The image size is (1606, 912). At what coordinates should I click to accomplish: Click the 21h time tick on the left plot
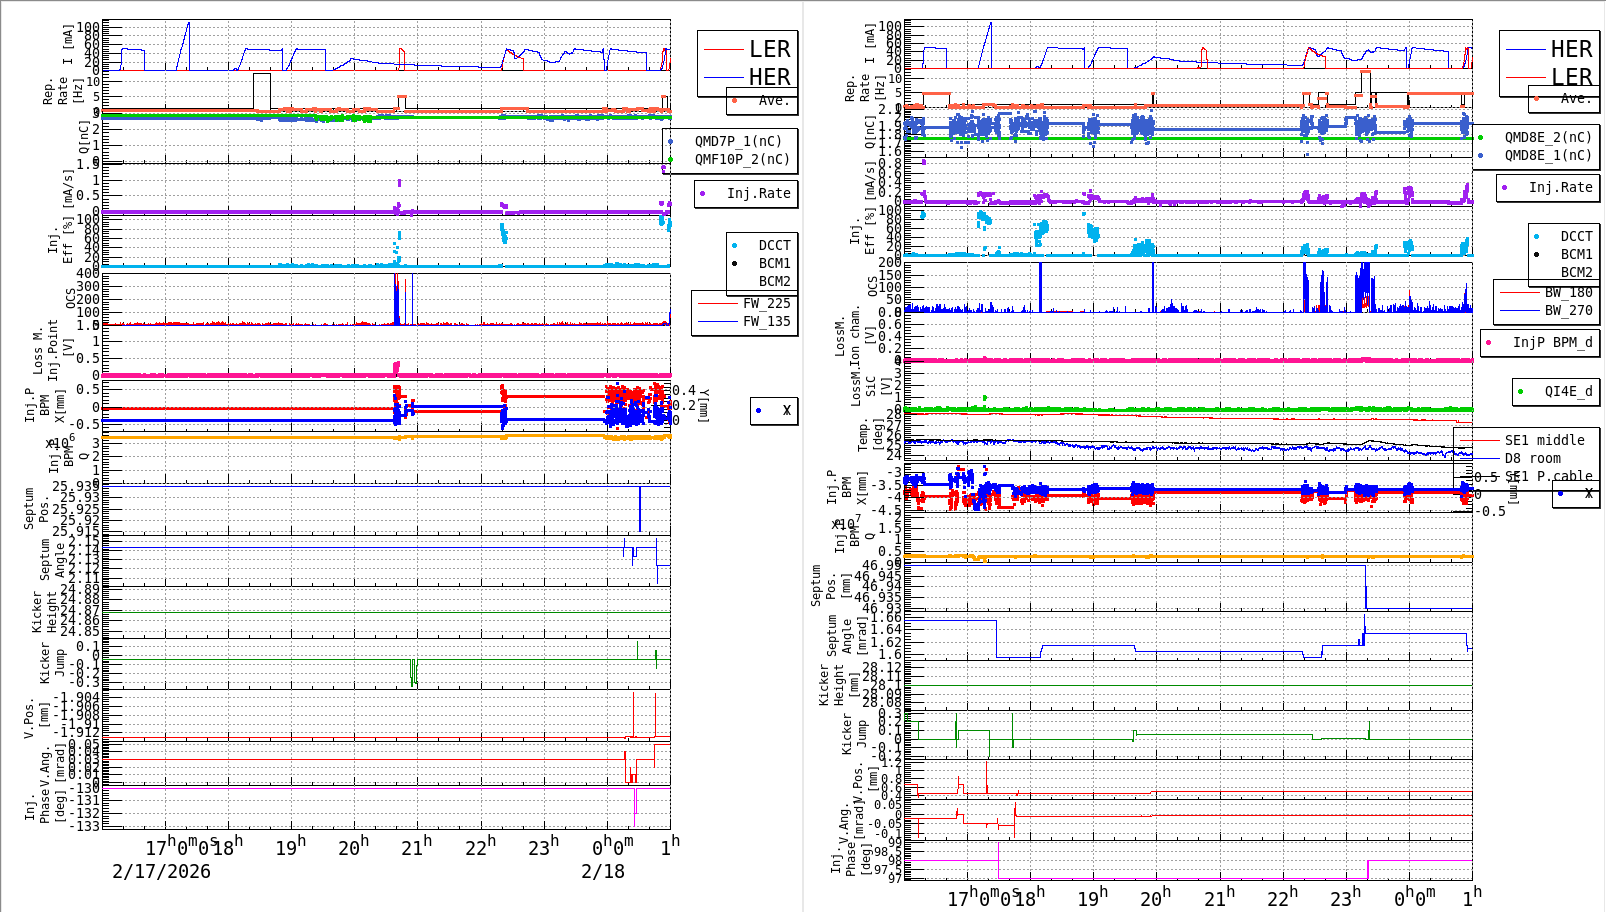pyautogui.click(x=416, y=846)
